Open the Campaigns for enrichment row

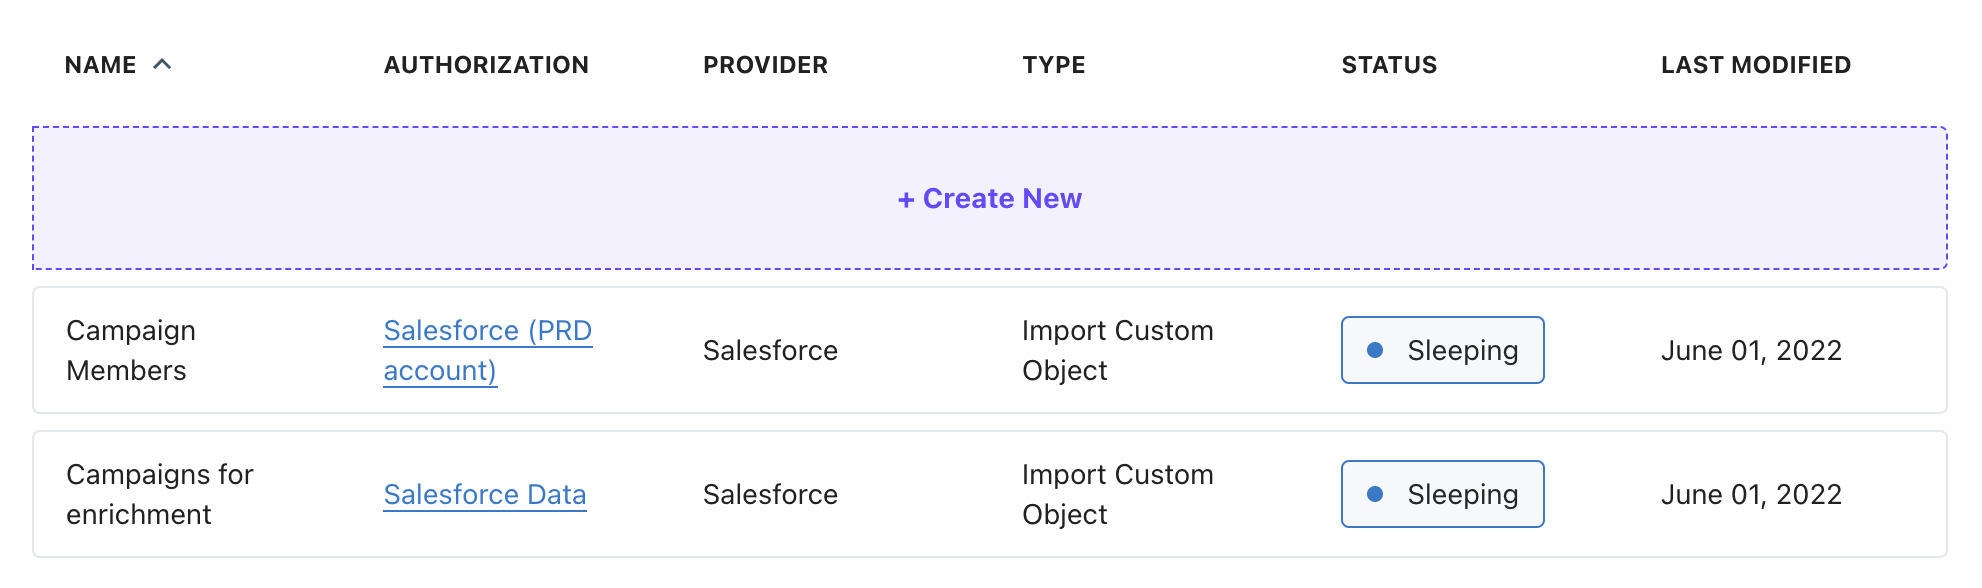click(160, 494)
